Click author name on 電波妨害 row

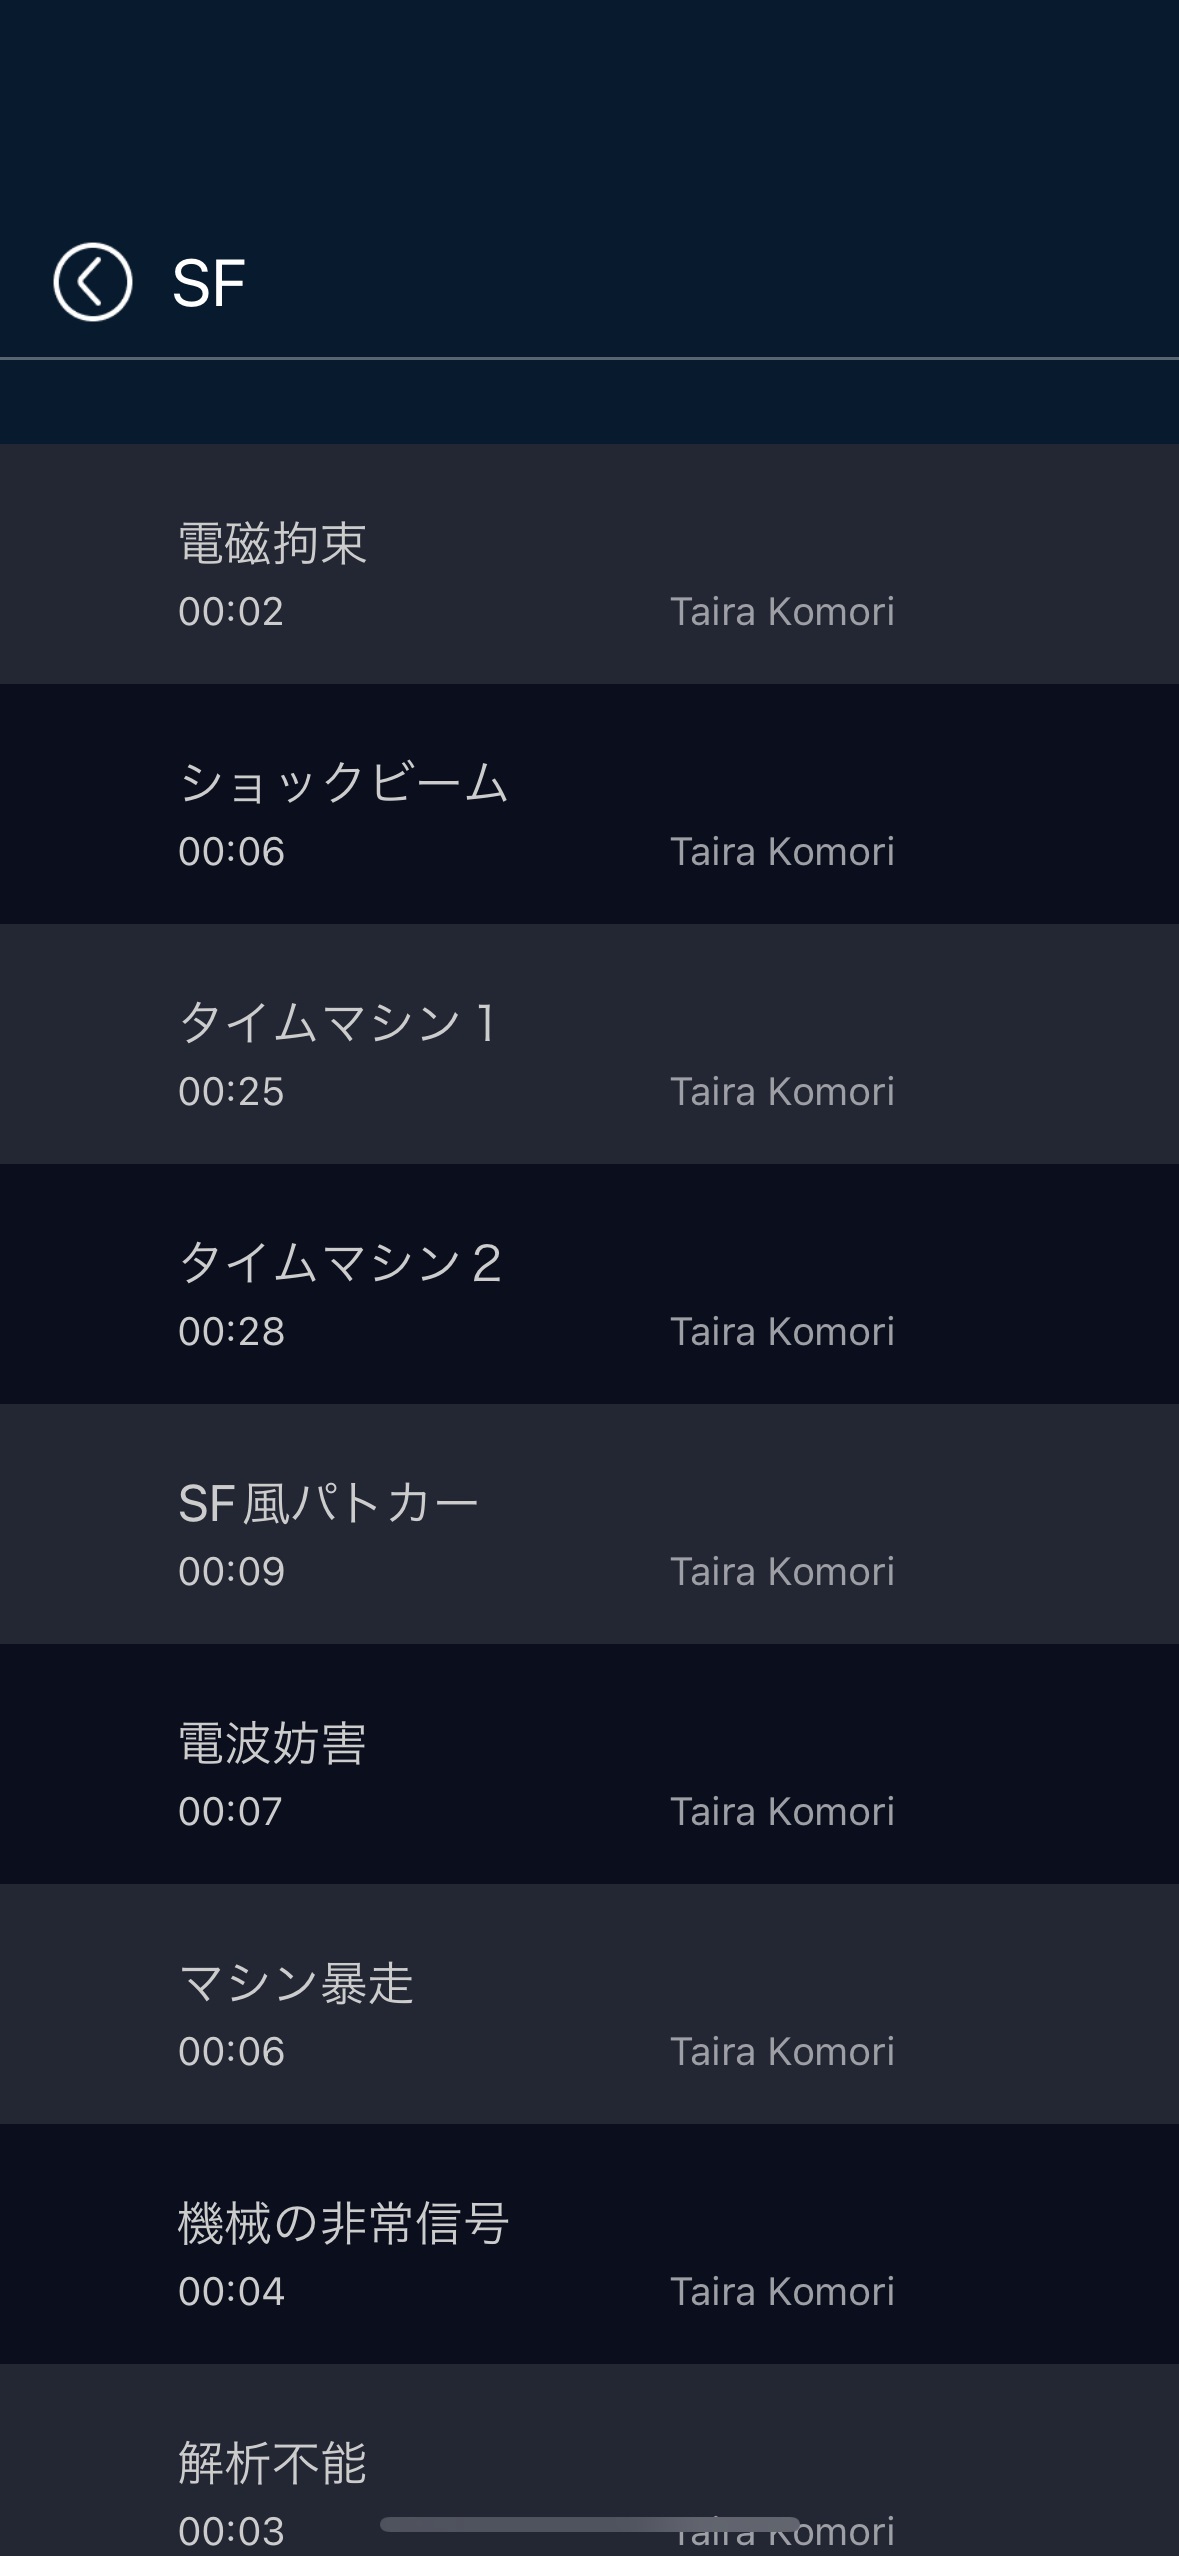click(782, 1812)
